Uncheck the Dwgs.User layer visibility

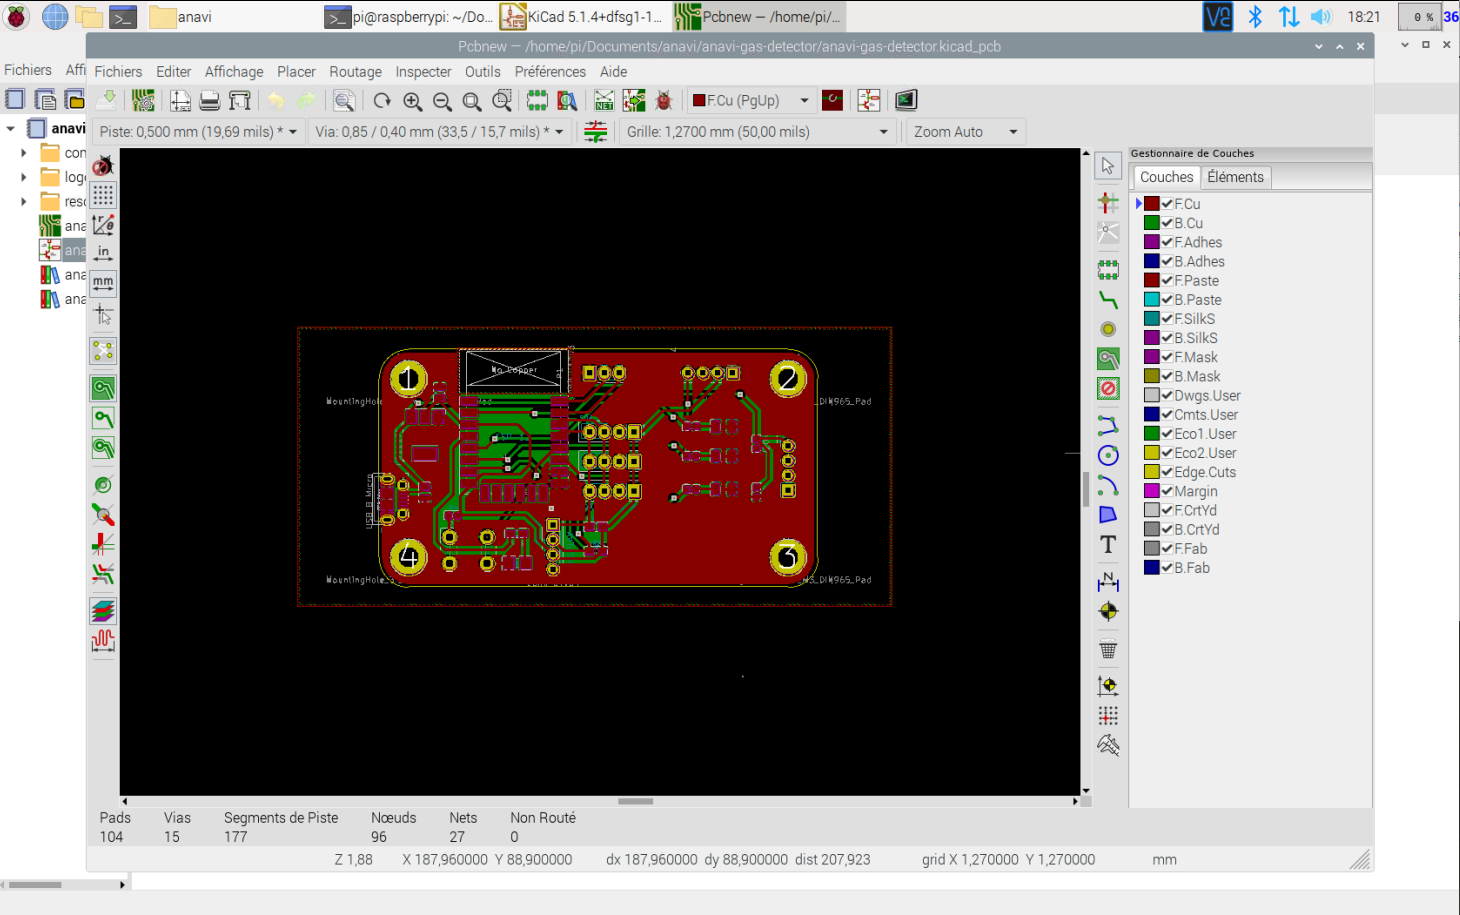1167,395
